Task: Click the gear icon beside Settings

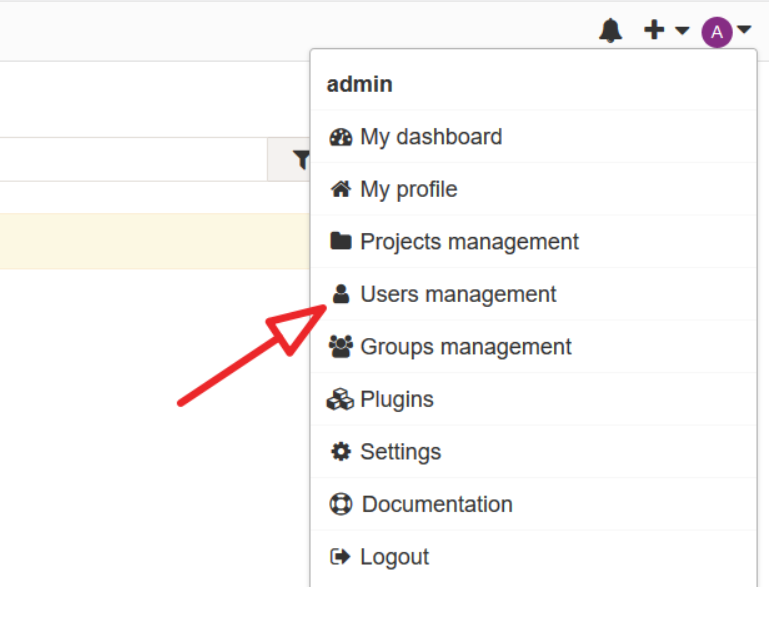Action: [341, 452]
